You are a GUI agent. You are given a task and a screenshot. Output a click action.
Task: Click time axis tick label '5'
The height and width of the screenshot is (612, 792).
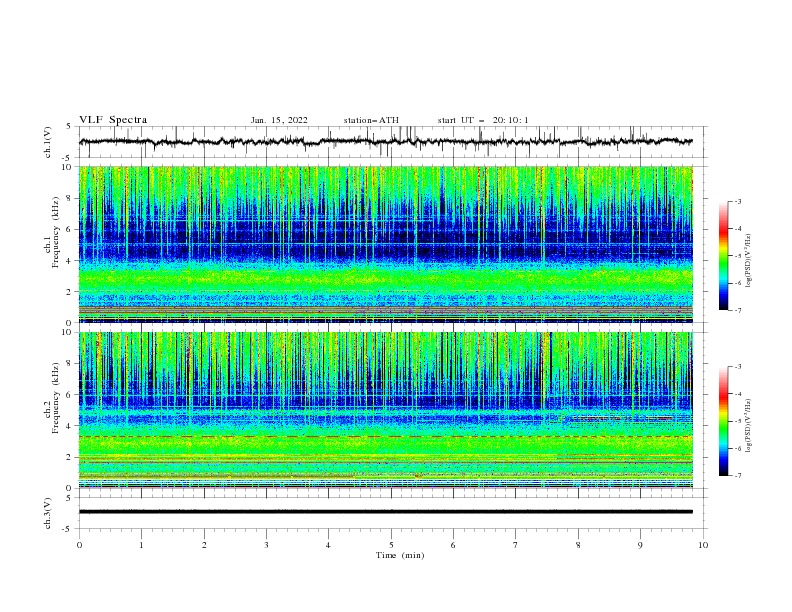pos(391,545)
